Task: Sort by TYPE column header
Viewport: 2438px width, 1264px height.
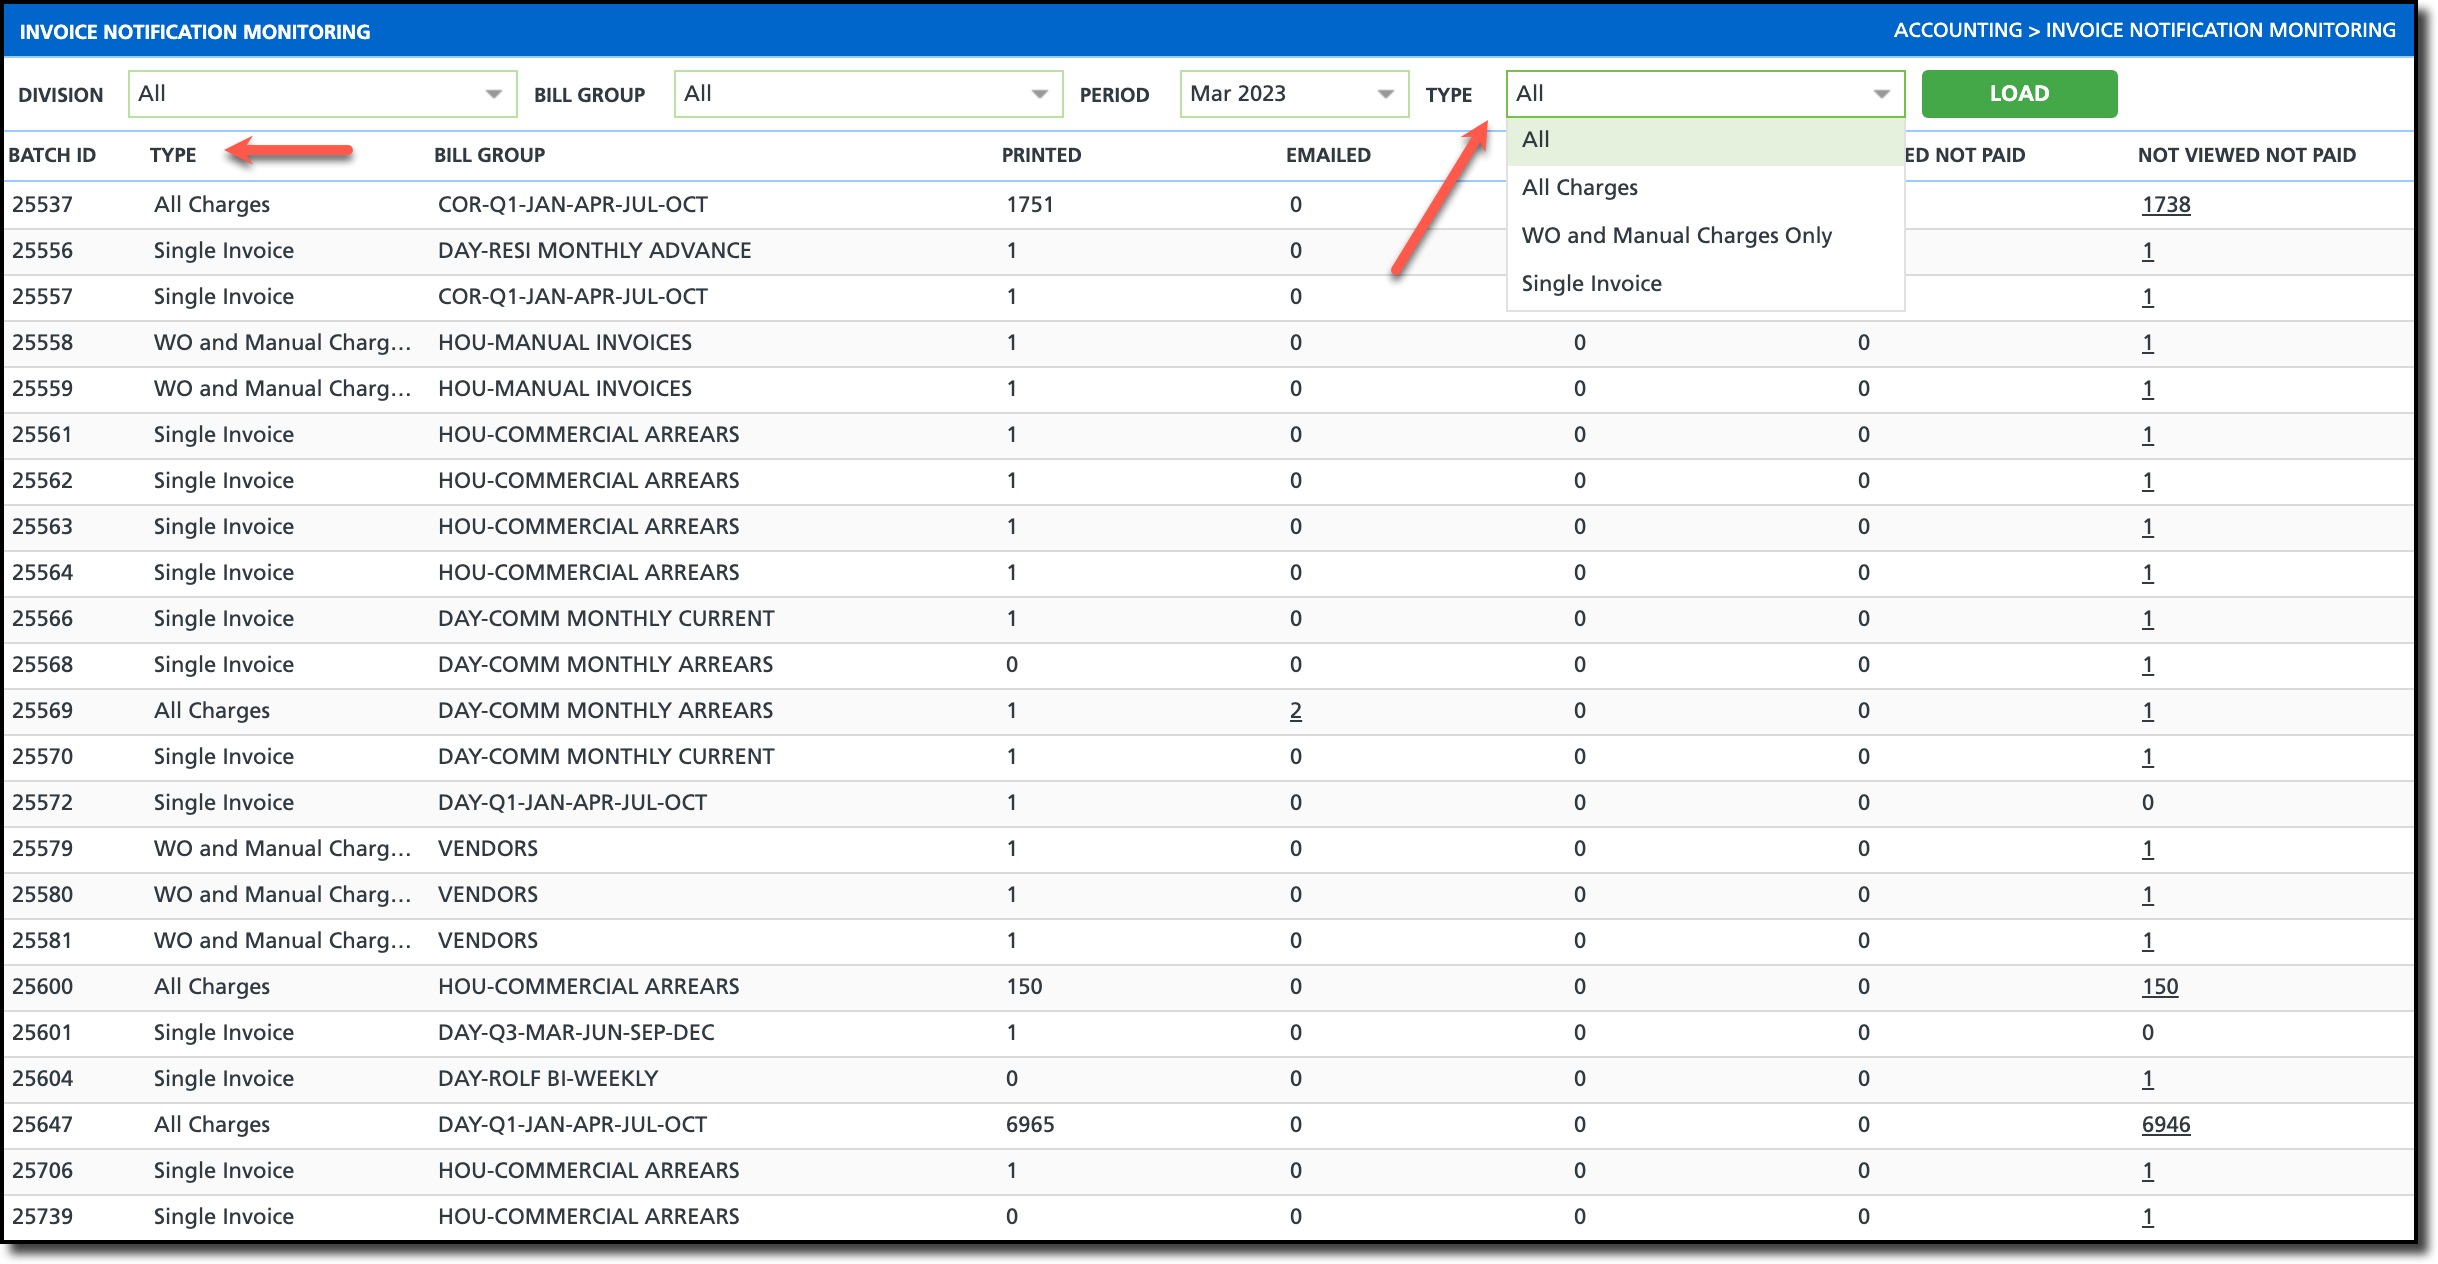Action: (173, 155)
